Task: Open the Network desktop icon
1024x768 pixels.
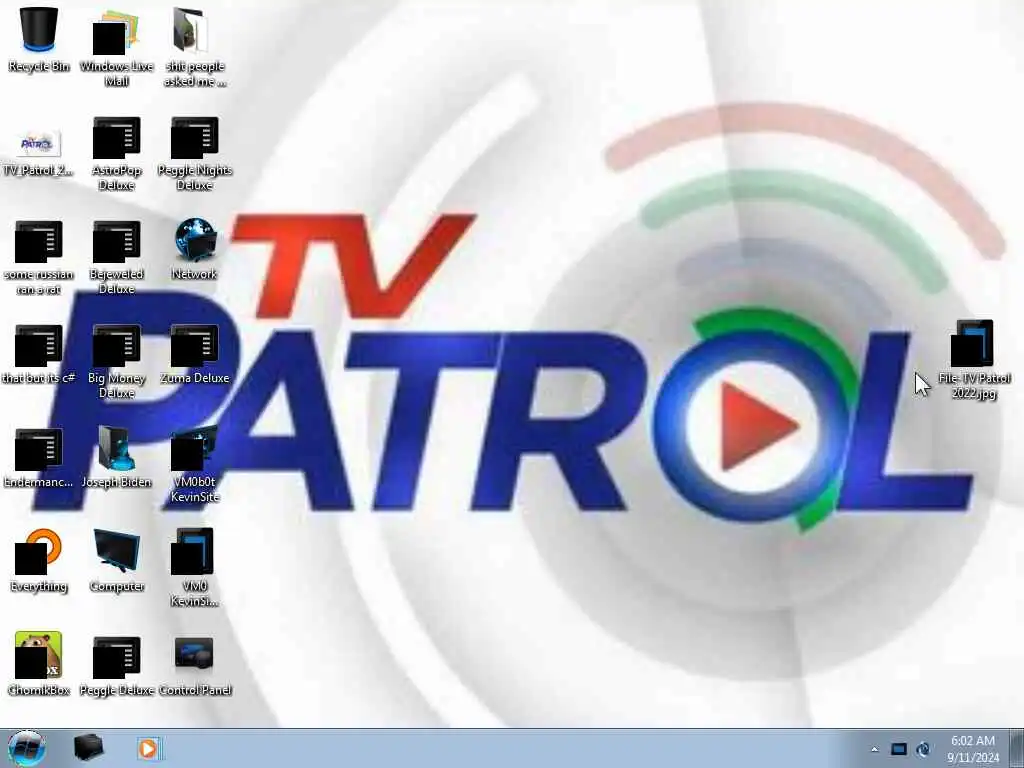Action: coord(195,249)
